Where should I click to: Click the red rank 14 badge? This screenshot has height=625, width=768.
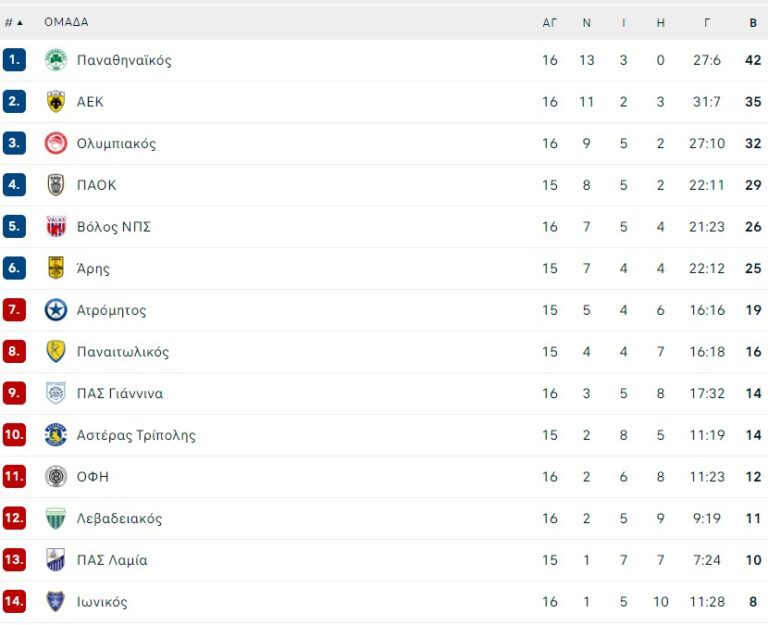[14, 602]
